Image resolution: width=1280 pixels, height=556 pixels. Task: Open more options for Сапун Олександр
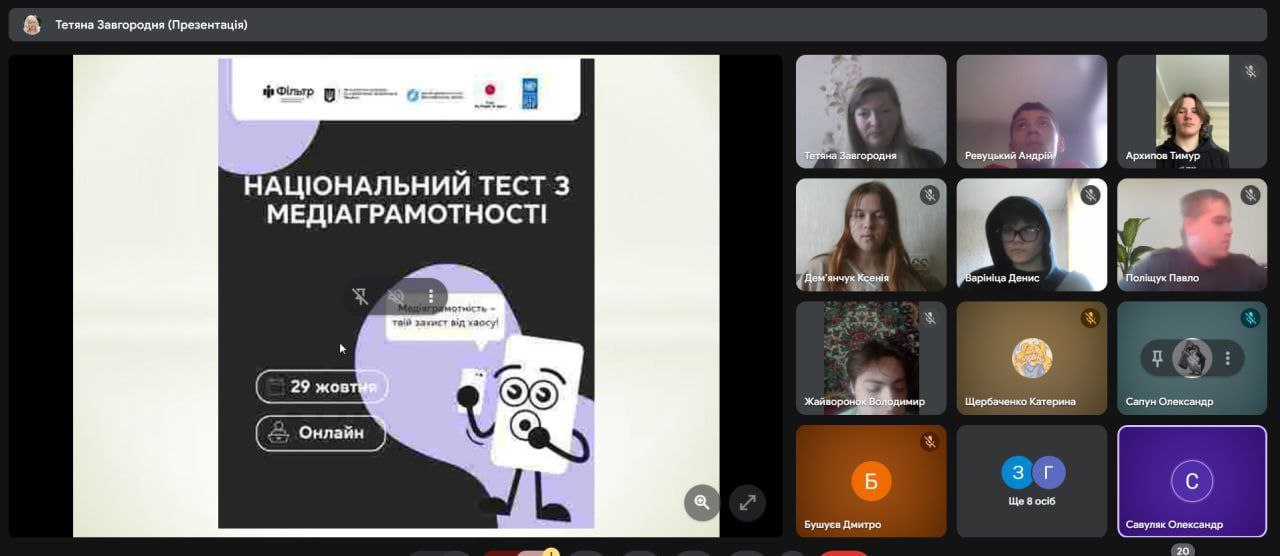(1227, 358)
